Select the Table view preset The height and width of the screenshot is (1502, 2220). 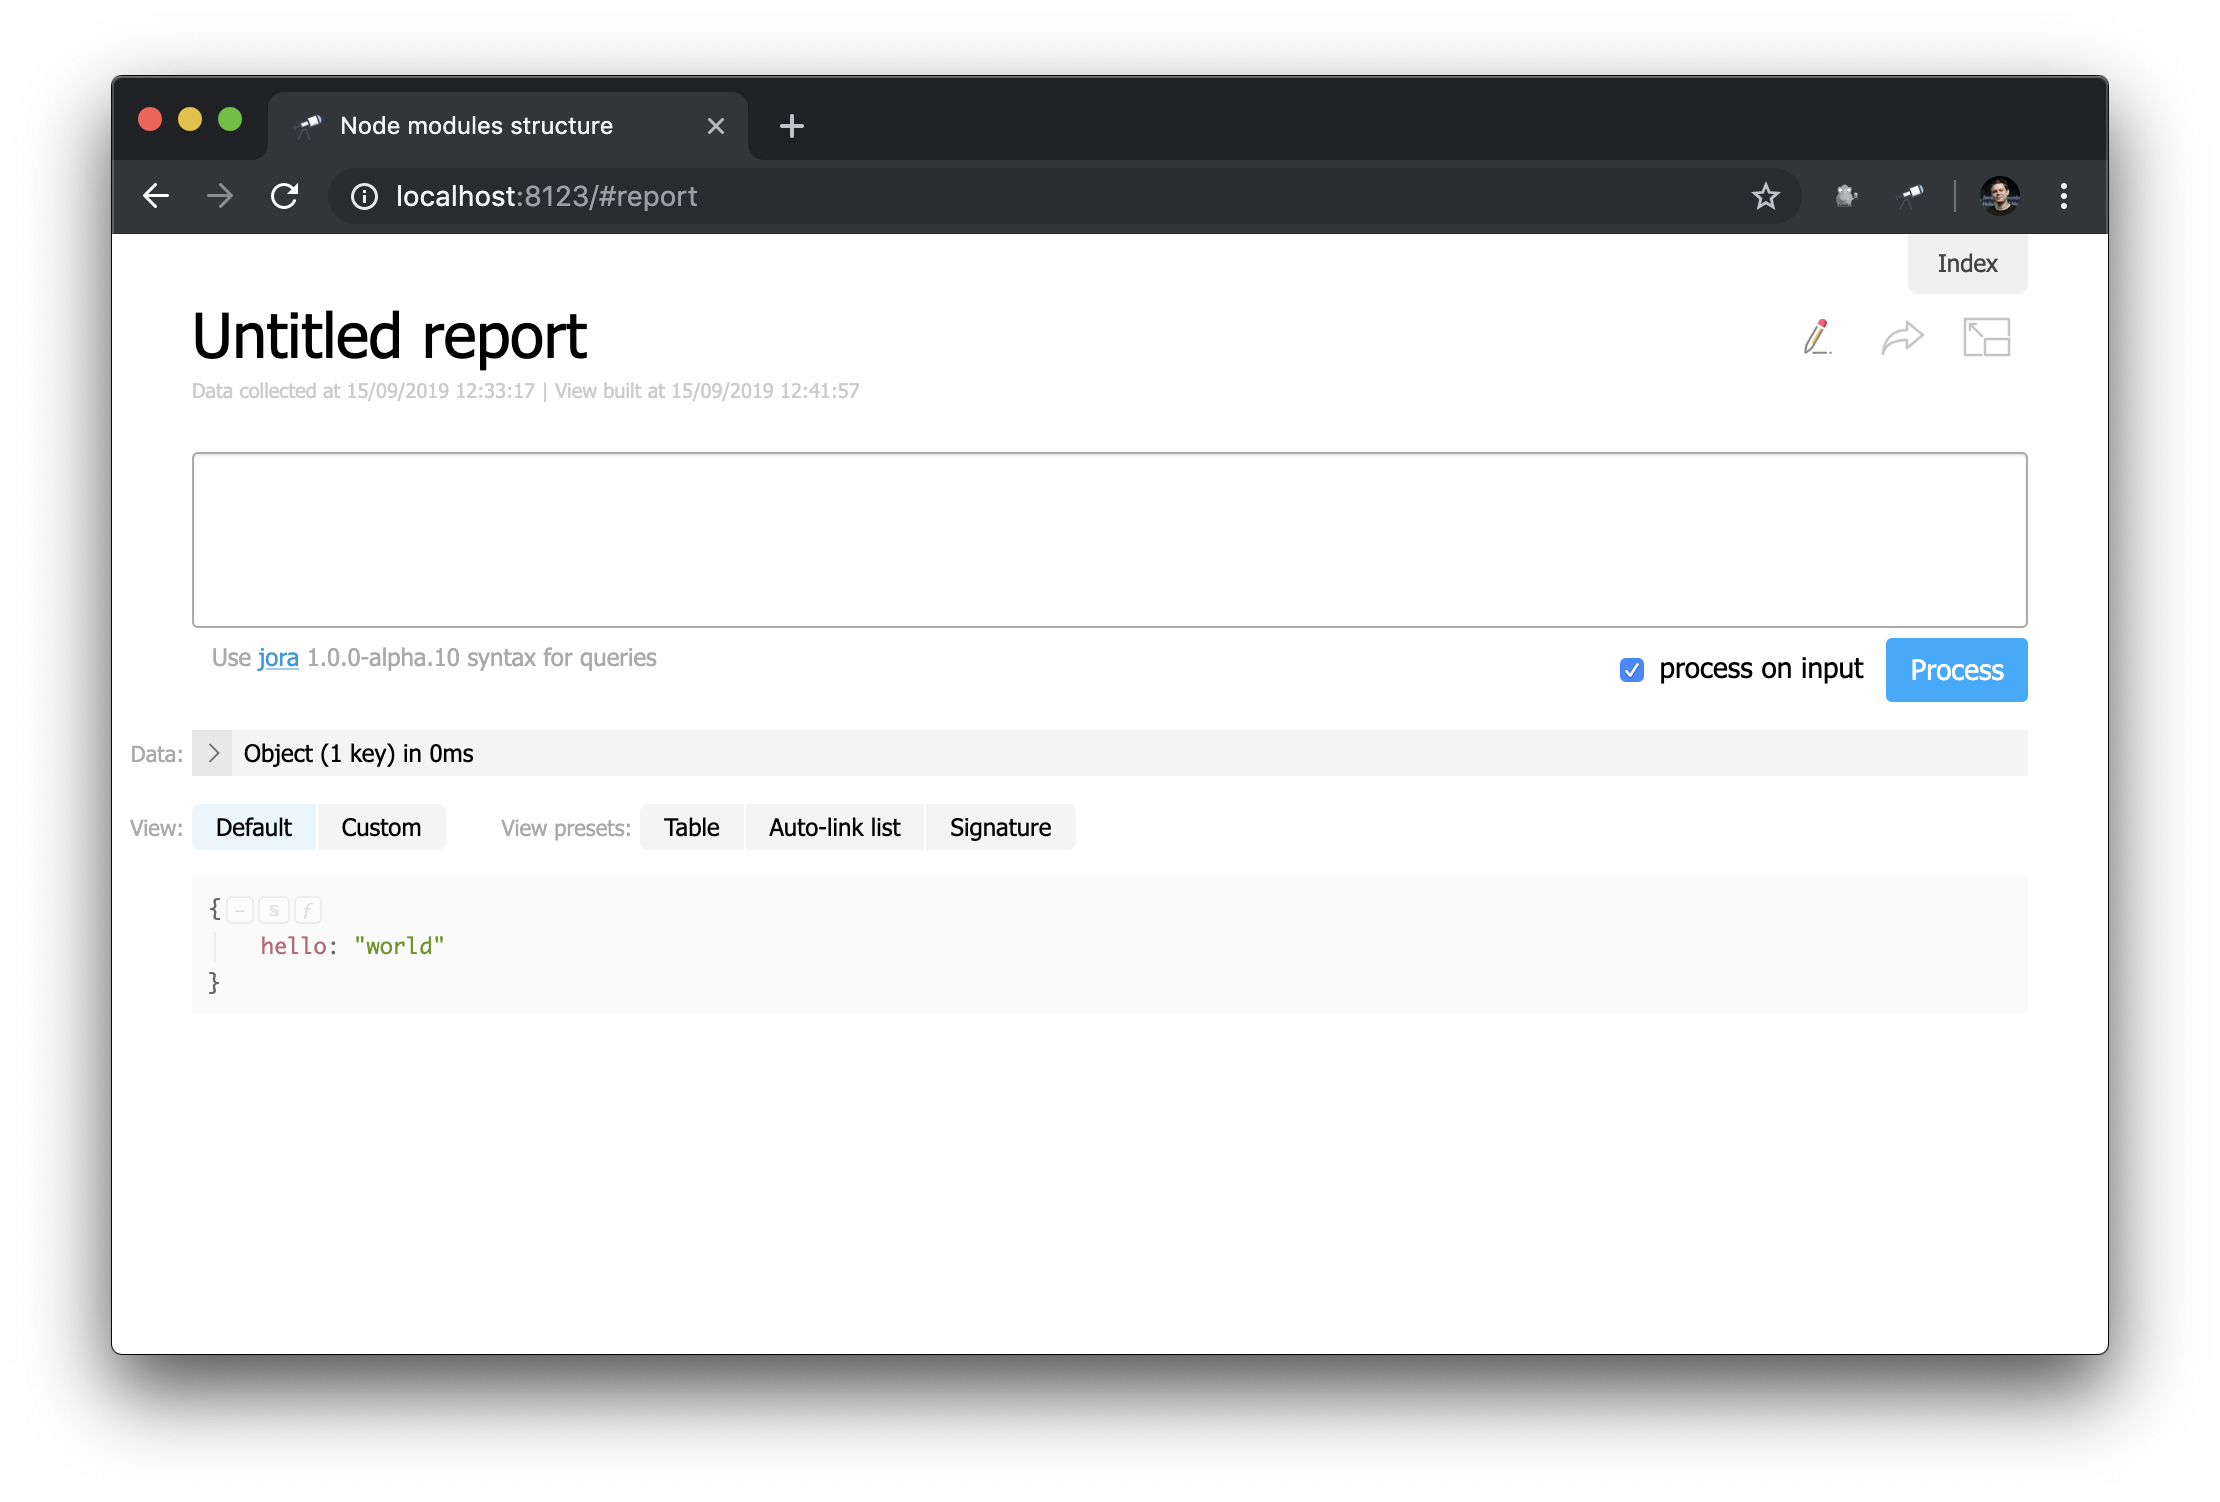click(x=690, y=826)
